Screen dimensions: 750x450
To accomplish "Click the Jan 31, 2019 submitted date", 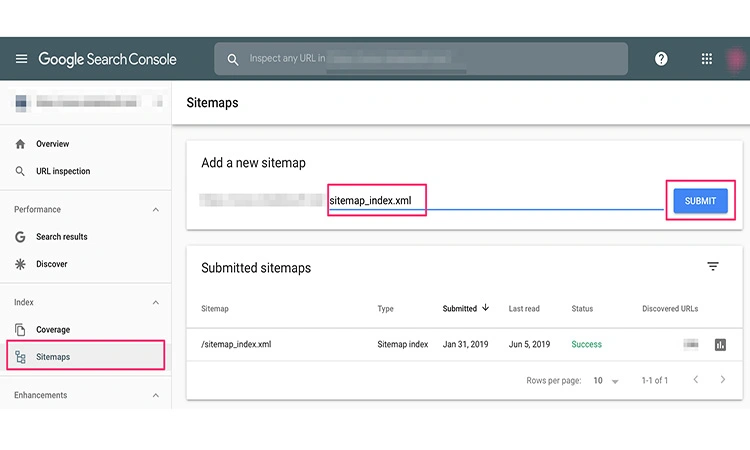I will click(465, 344).
